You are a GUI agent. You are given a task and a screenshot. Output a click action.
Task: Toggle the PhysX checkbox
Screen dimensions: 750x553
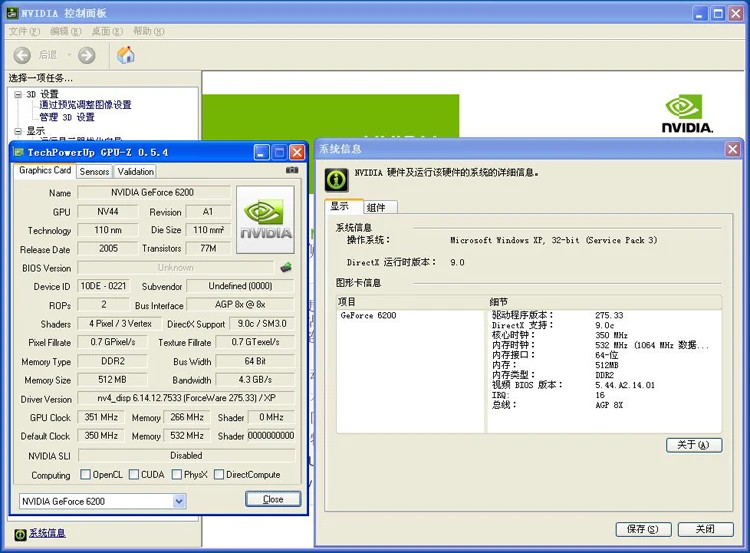(x=176, y=474)
